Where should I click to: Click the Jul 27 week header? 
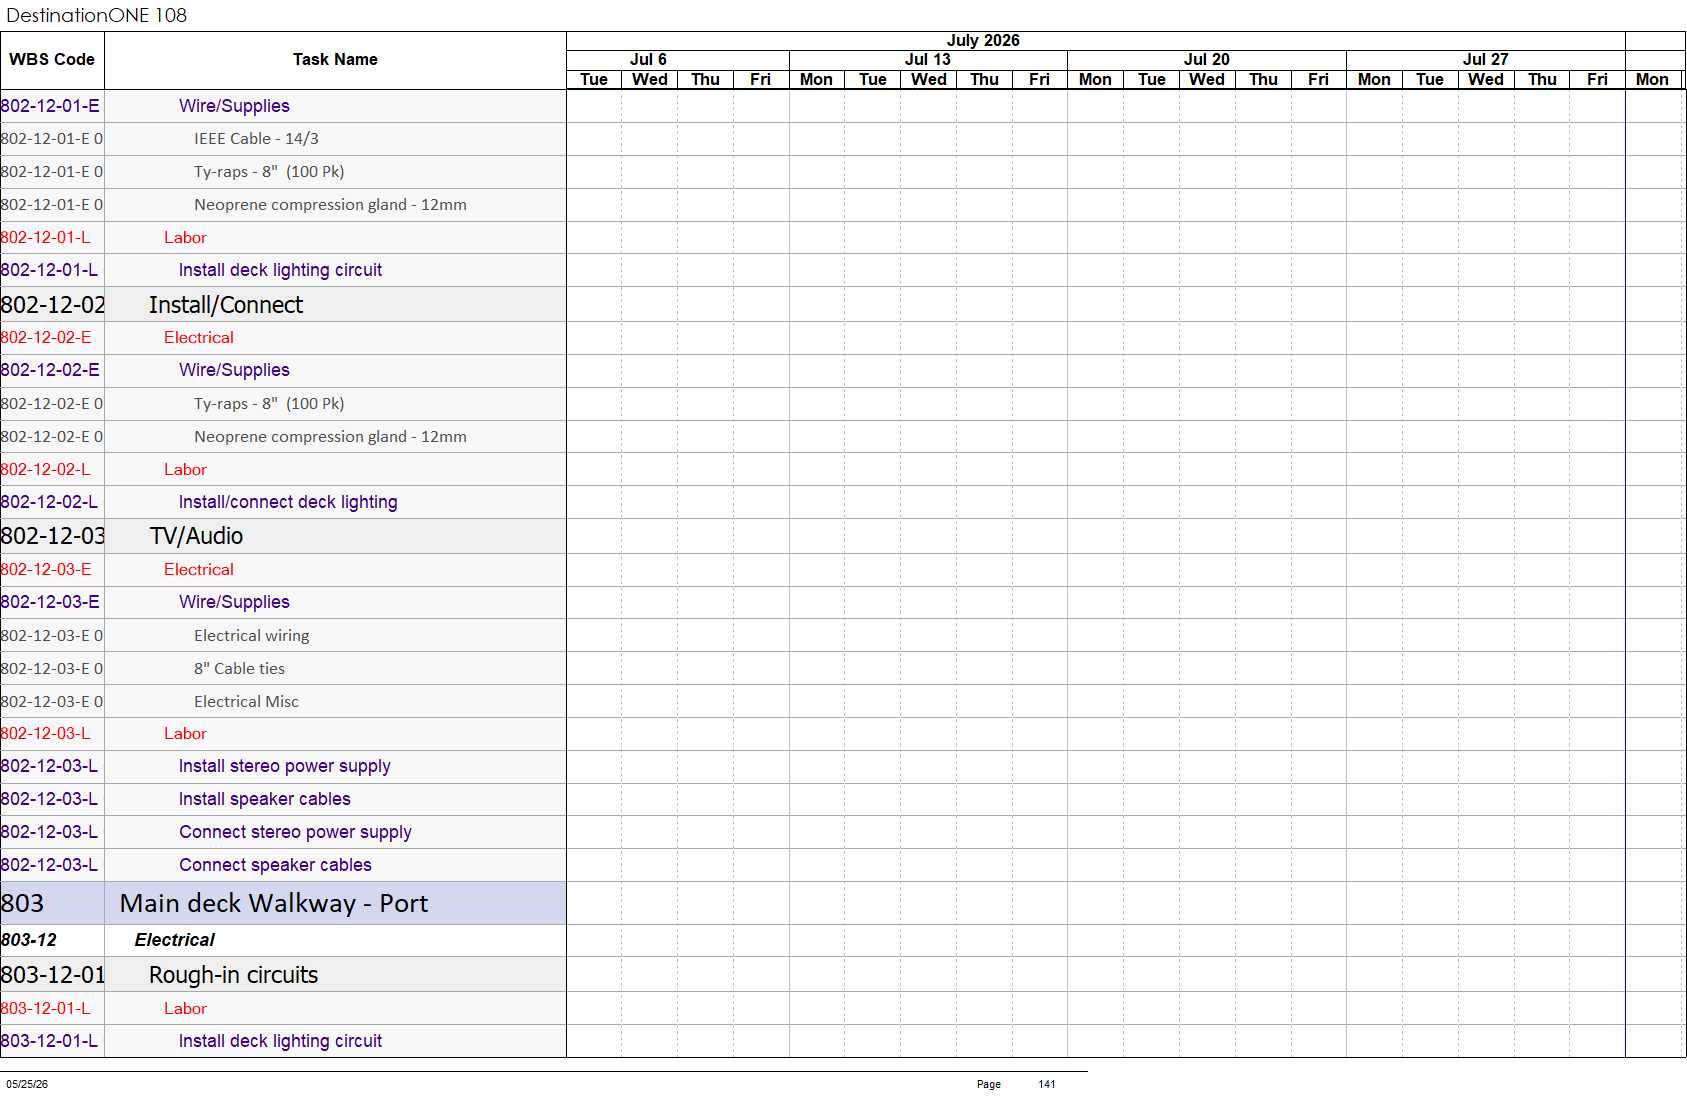point(1486,60)
